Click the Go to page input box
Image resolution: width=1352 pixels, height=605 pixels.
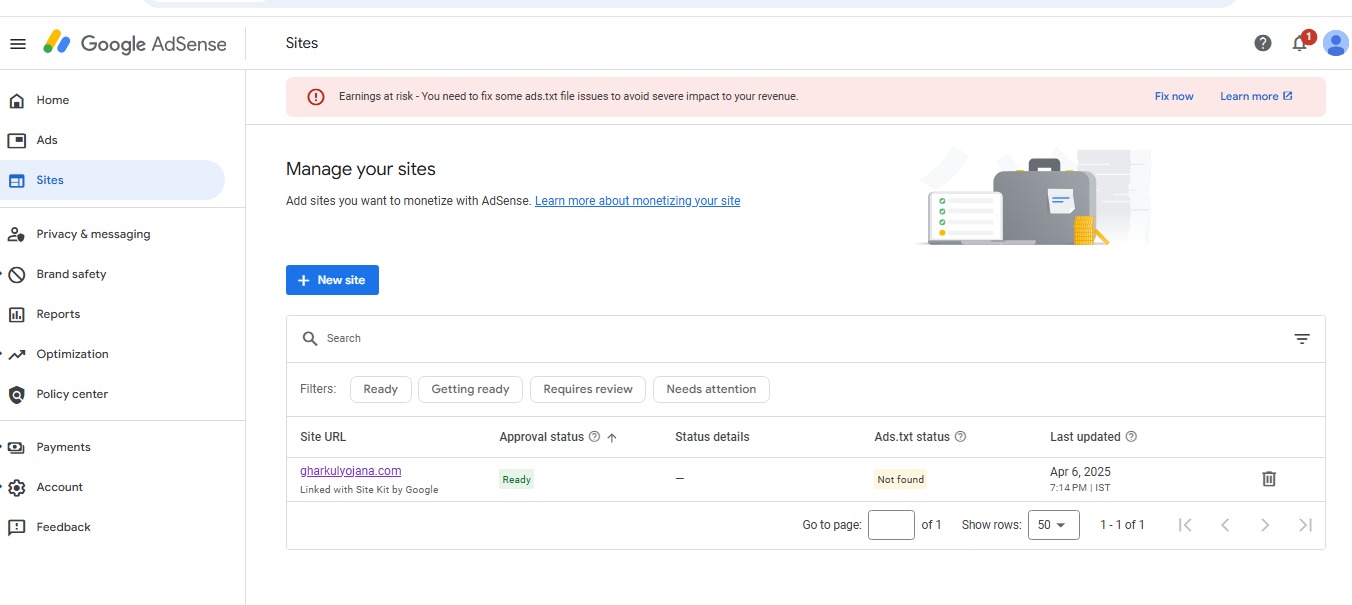891,525
